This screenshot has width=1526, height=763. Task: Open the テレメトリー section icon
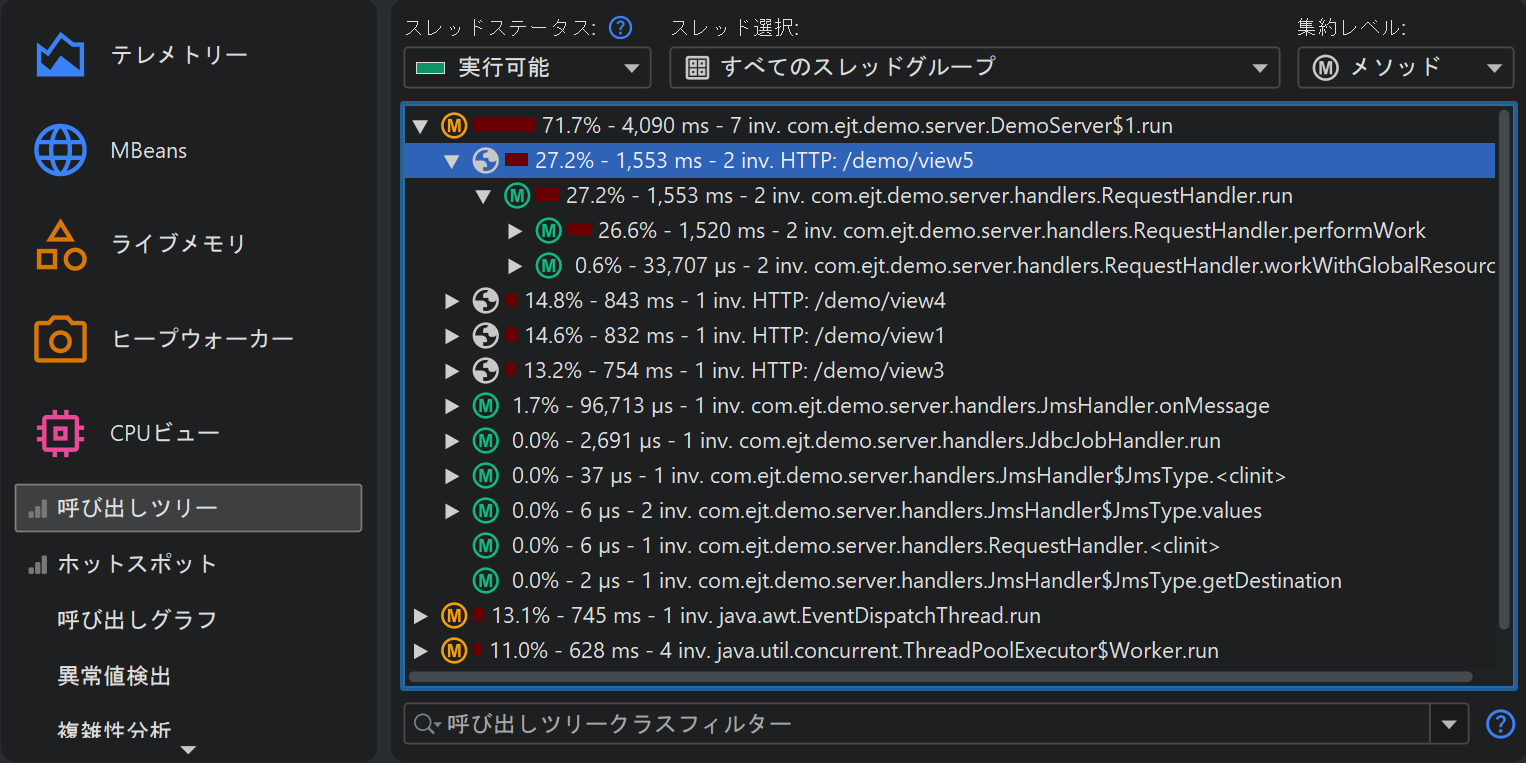(60, 56)
